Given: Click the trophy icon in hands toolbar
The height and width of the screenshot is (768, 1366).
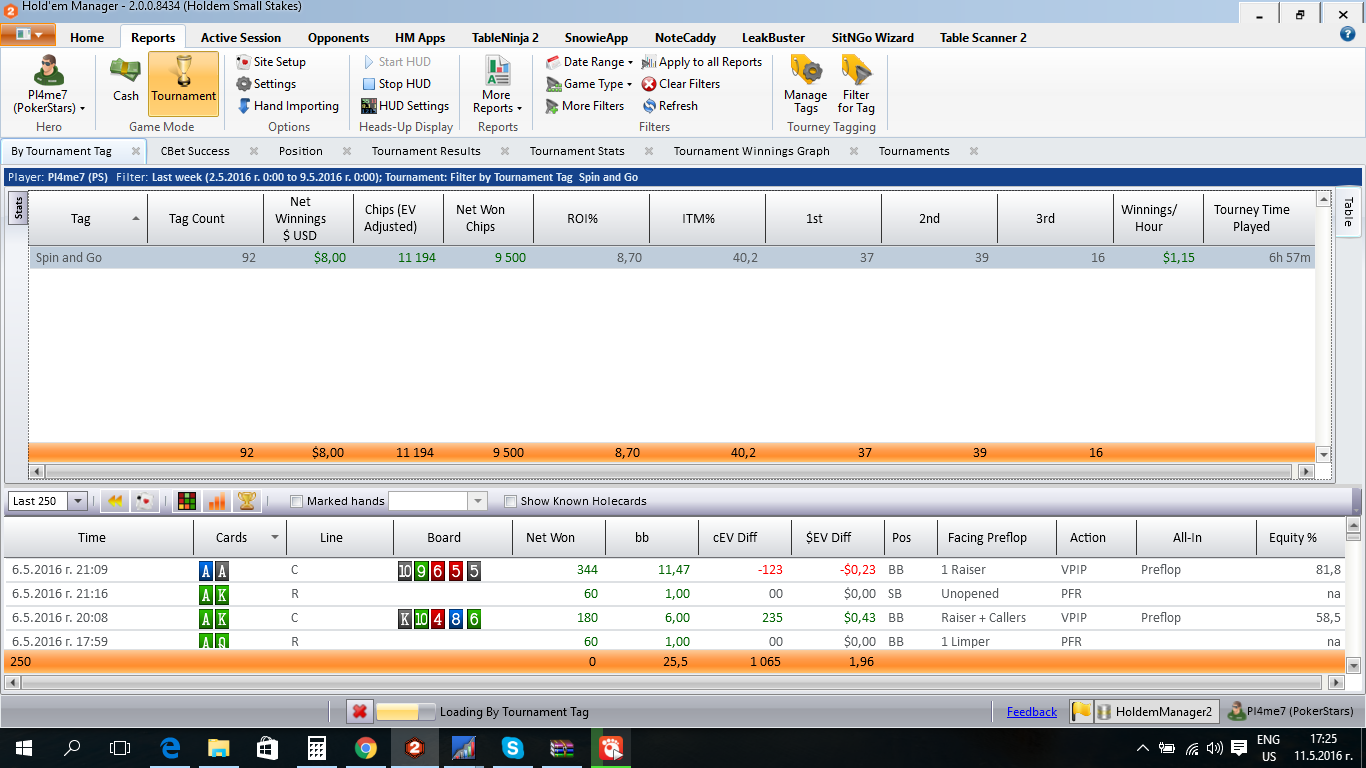Looking at the screenshot, I should 246,501.
